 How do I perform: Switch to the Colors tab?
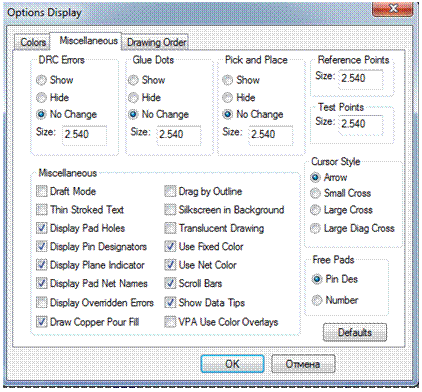pos(33,42)
